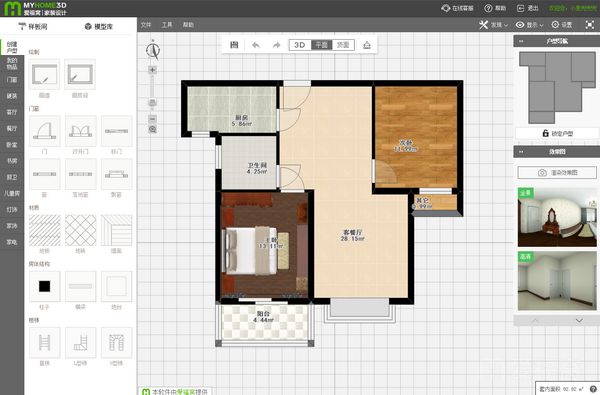Collapse the renderings (效果图) panel
Image resolution: width=600 pixels, height=395 pixels.
pyautogui.click(x=521, y=152)
